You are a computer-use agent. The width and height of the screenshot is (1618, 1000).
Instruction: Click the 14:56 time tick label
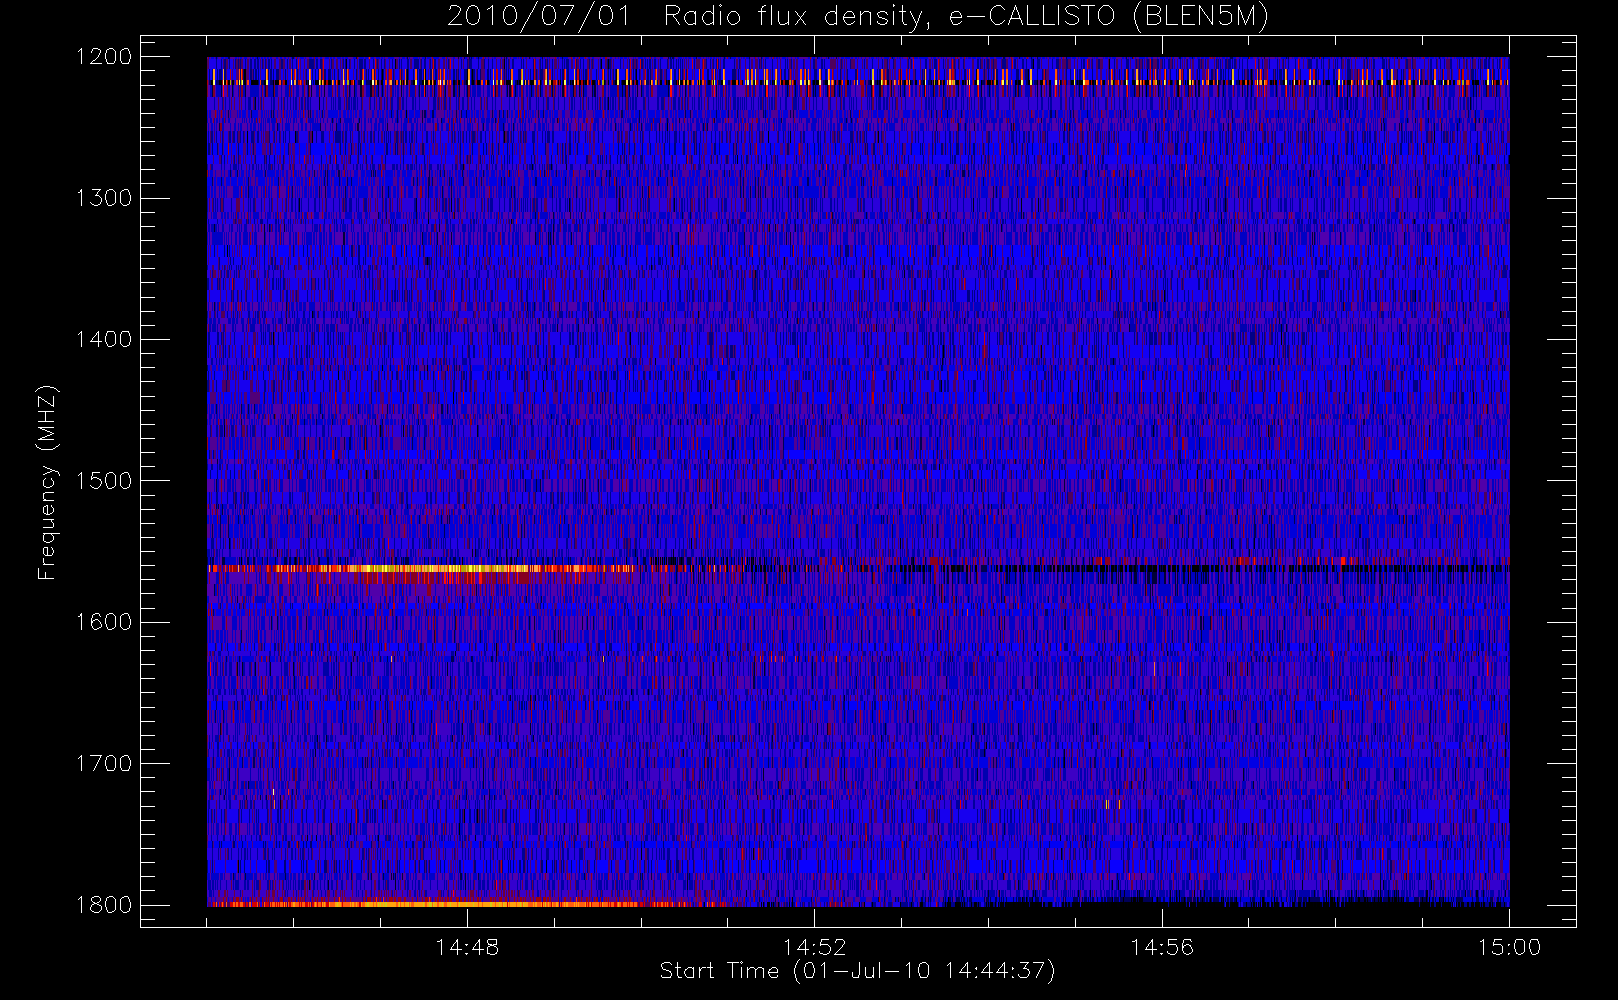[1162, 947]
